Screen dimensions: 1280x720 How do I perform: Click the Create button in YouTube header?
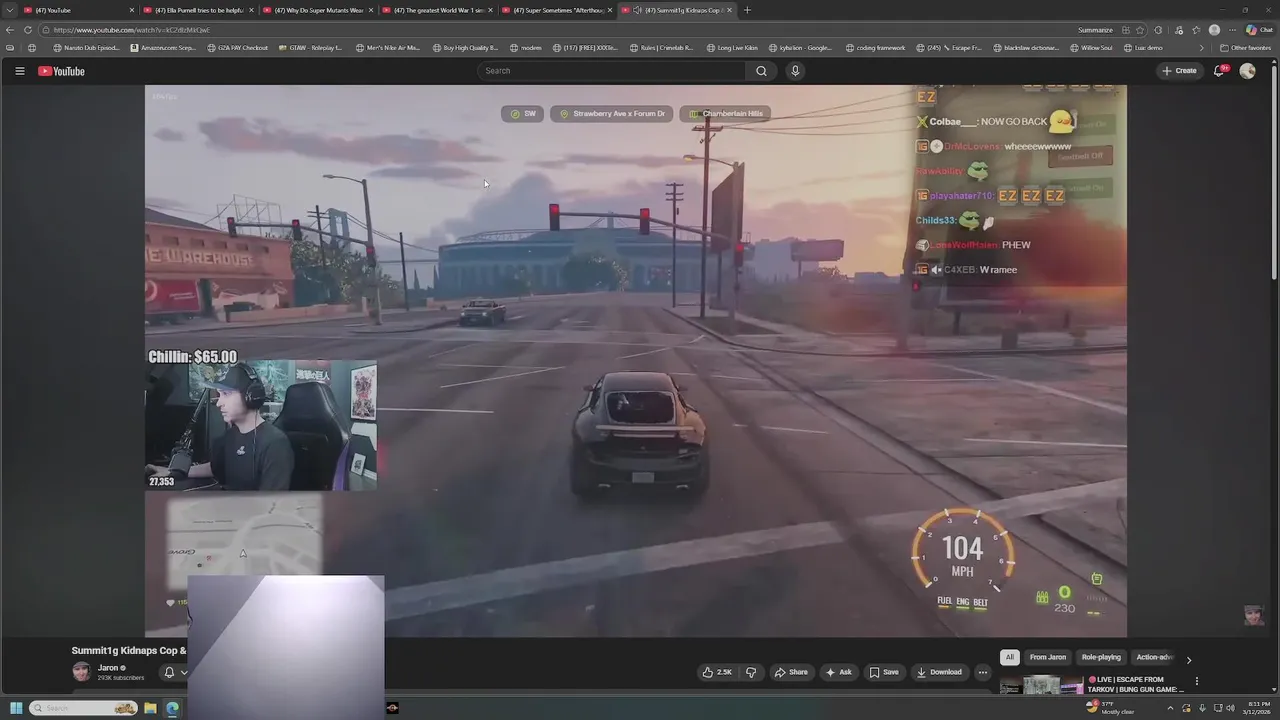pyautogui.click(x=1179, y=71)
